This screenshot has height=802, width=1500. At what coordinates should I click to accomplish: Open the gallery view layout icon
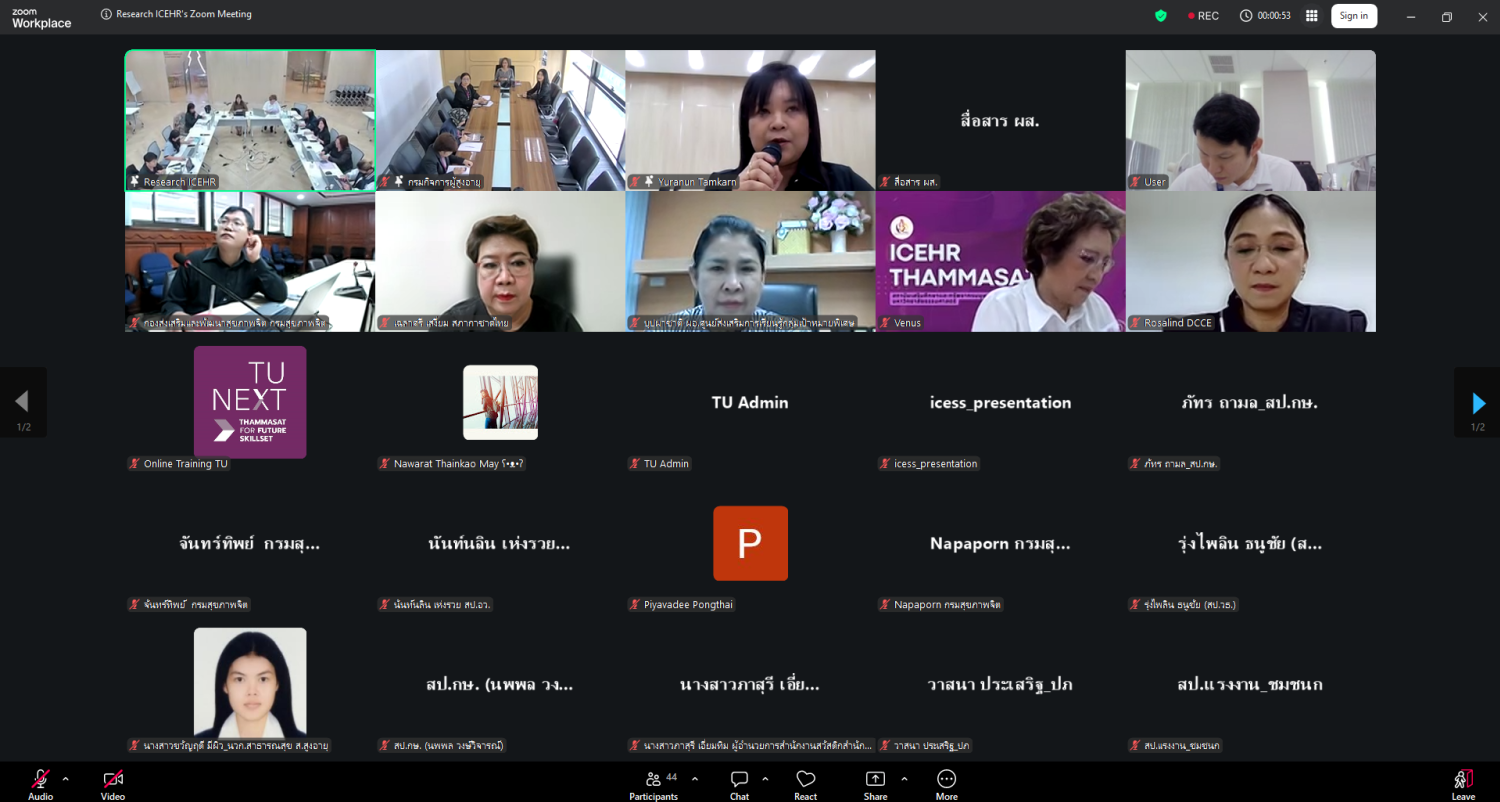tap(1311, 16)
